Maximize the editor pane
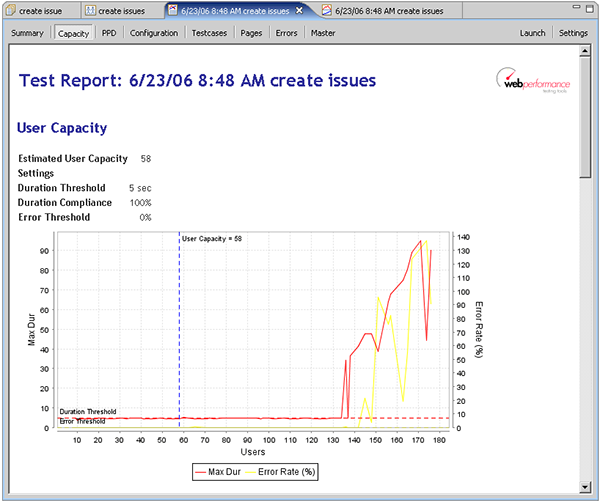Image resolution: width=600 pixels, height=502 pixels. [x=590, y=8]
